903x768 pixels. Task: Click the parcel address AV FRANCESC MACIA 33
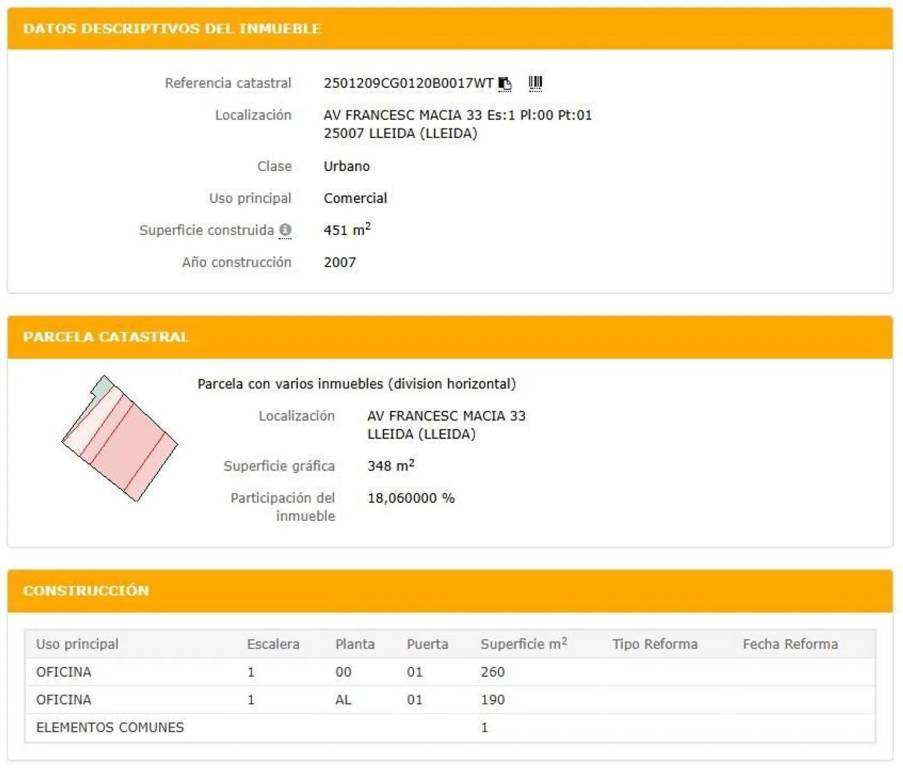pos(446,416)
